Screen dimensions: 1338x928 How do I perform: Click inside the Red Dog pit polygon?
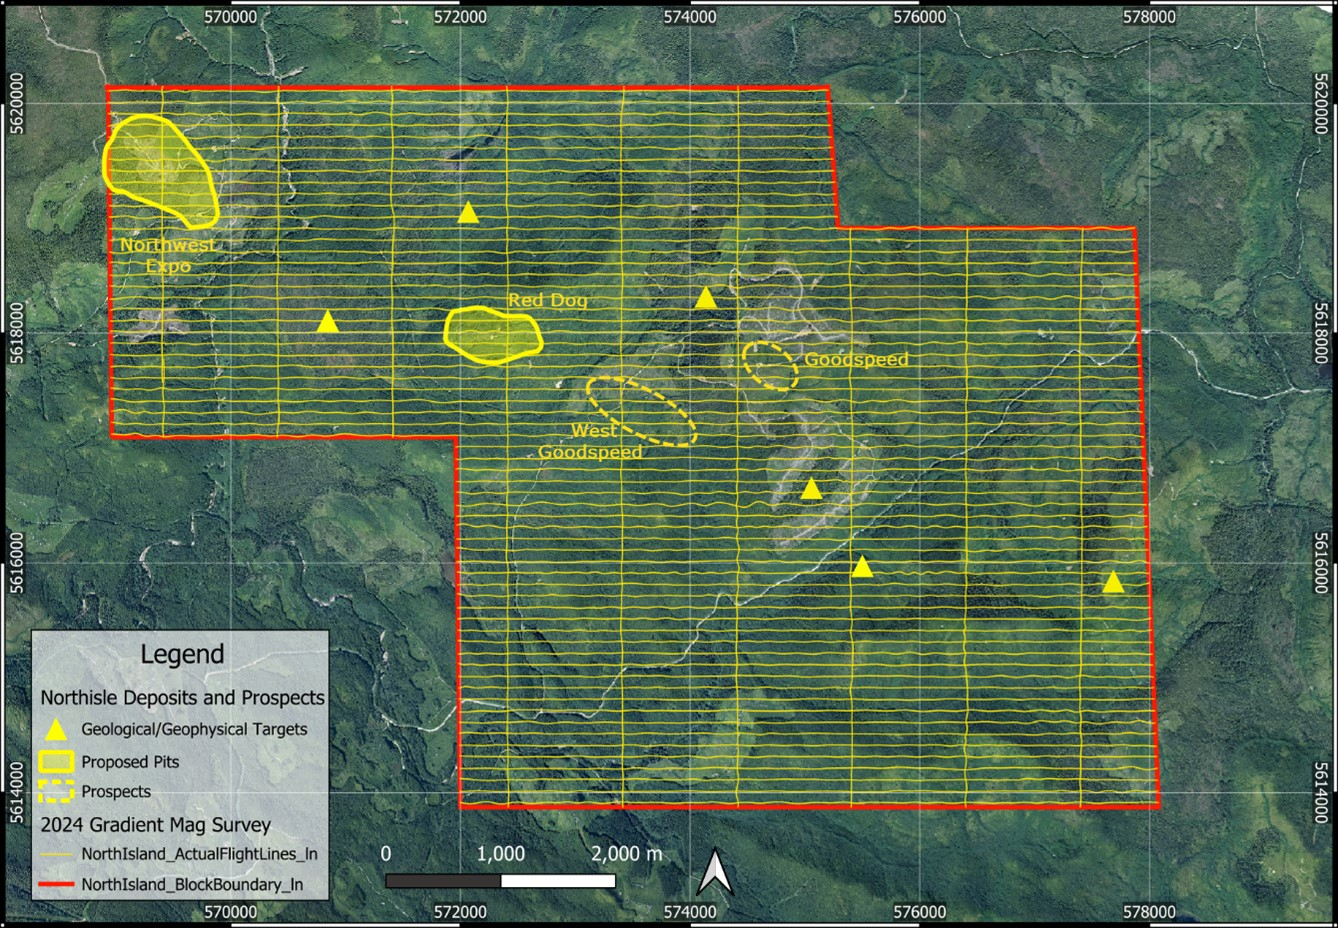click(x=492, y=335)
